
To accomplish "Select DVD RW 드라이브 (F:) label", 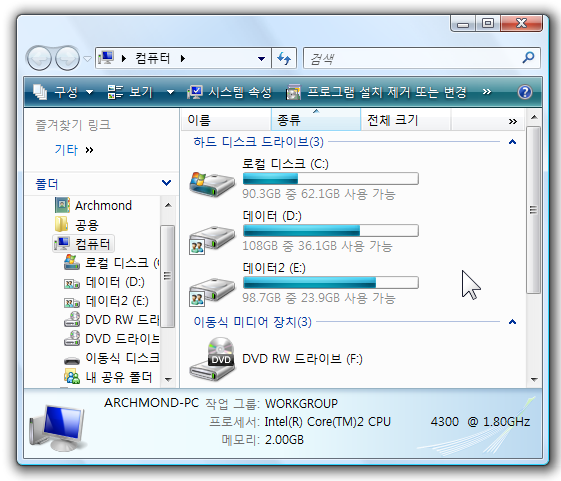I will (302, 359).
